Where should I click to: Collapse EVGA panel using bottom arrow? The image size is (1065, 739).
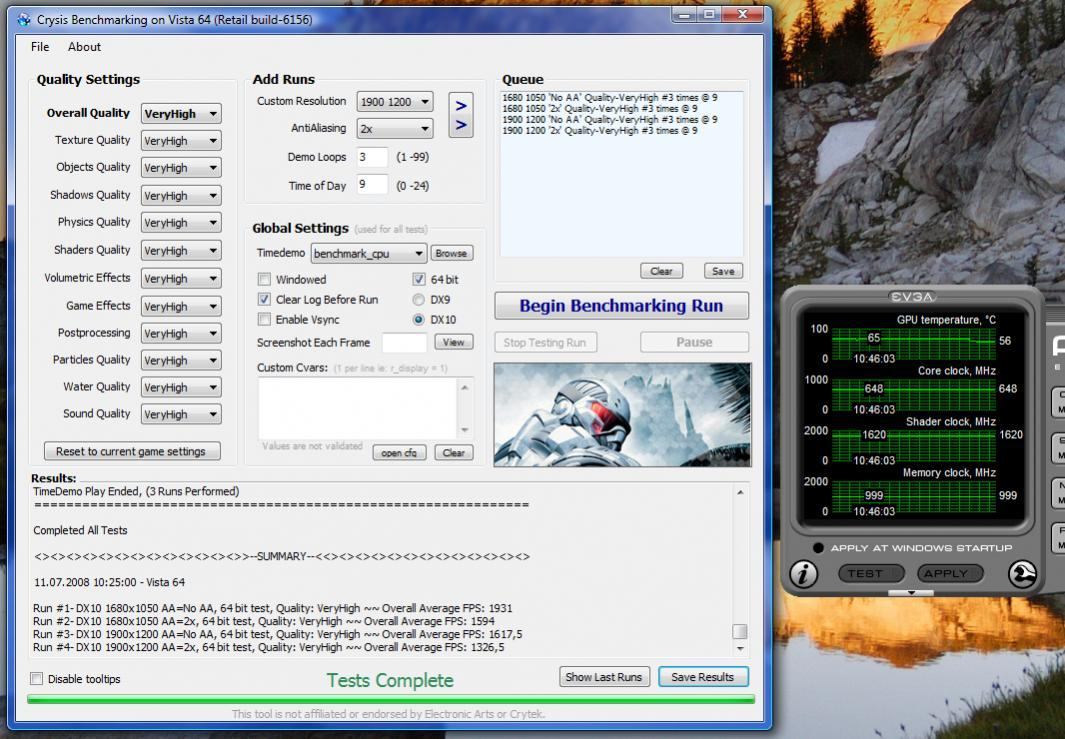coord(911,593)
